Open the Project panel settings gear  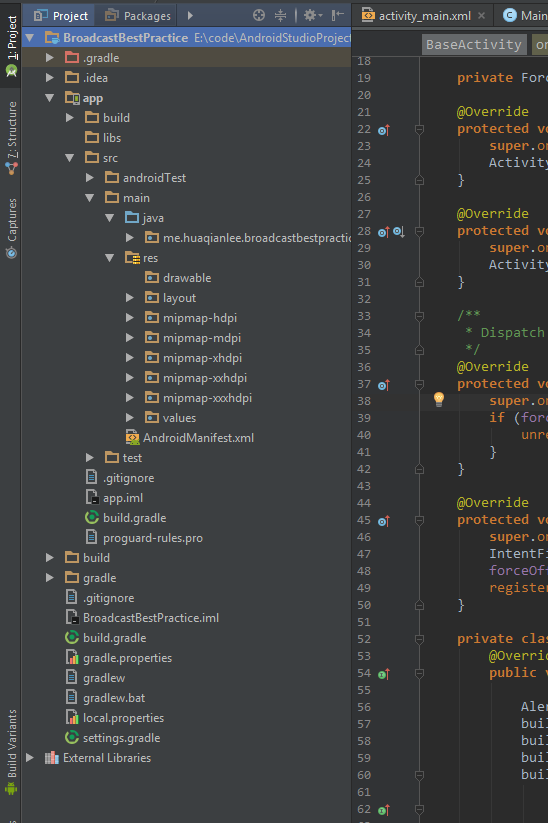[313, 16]
